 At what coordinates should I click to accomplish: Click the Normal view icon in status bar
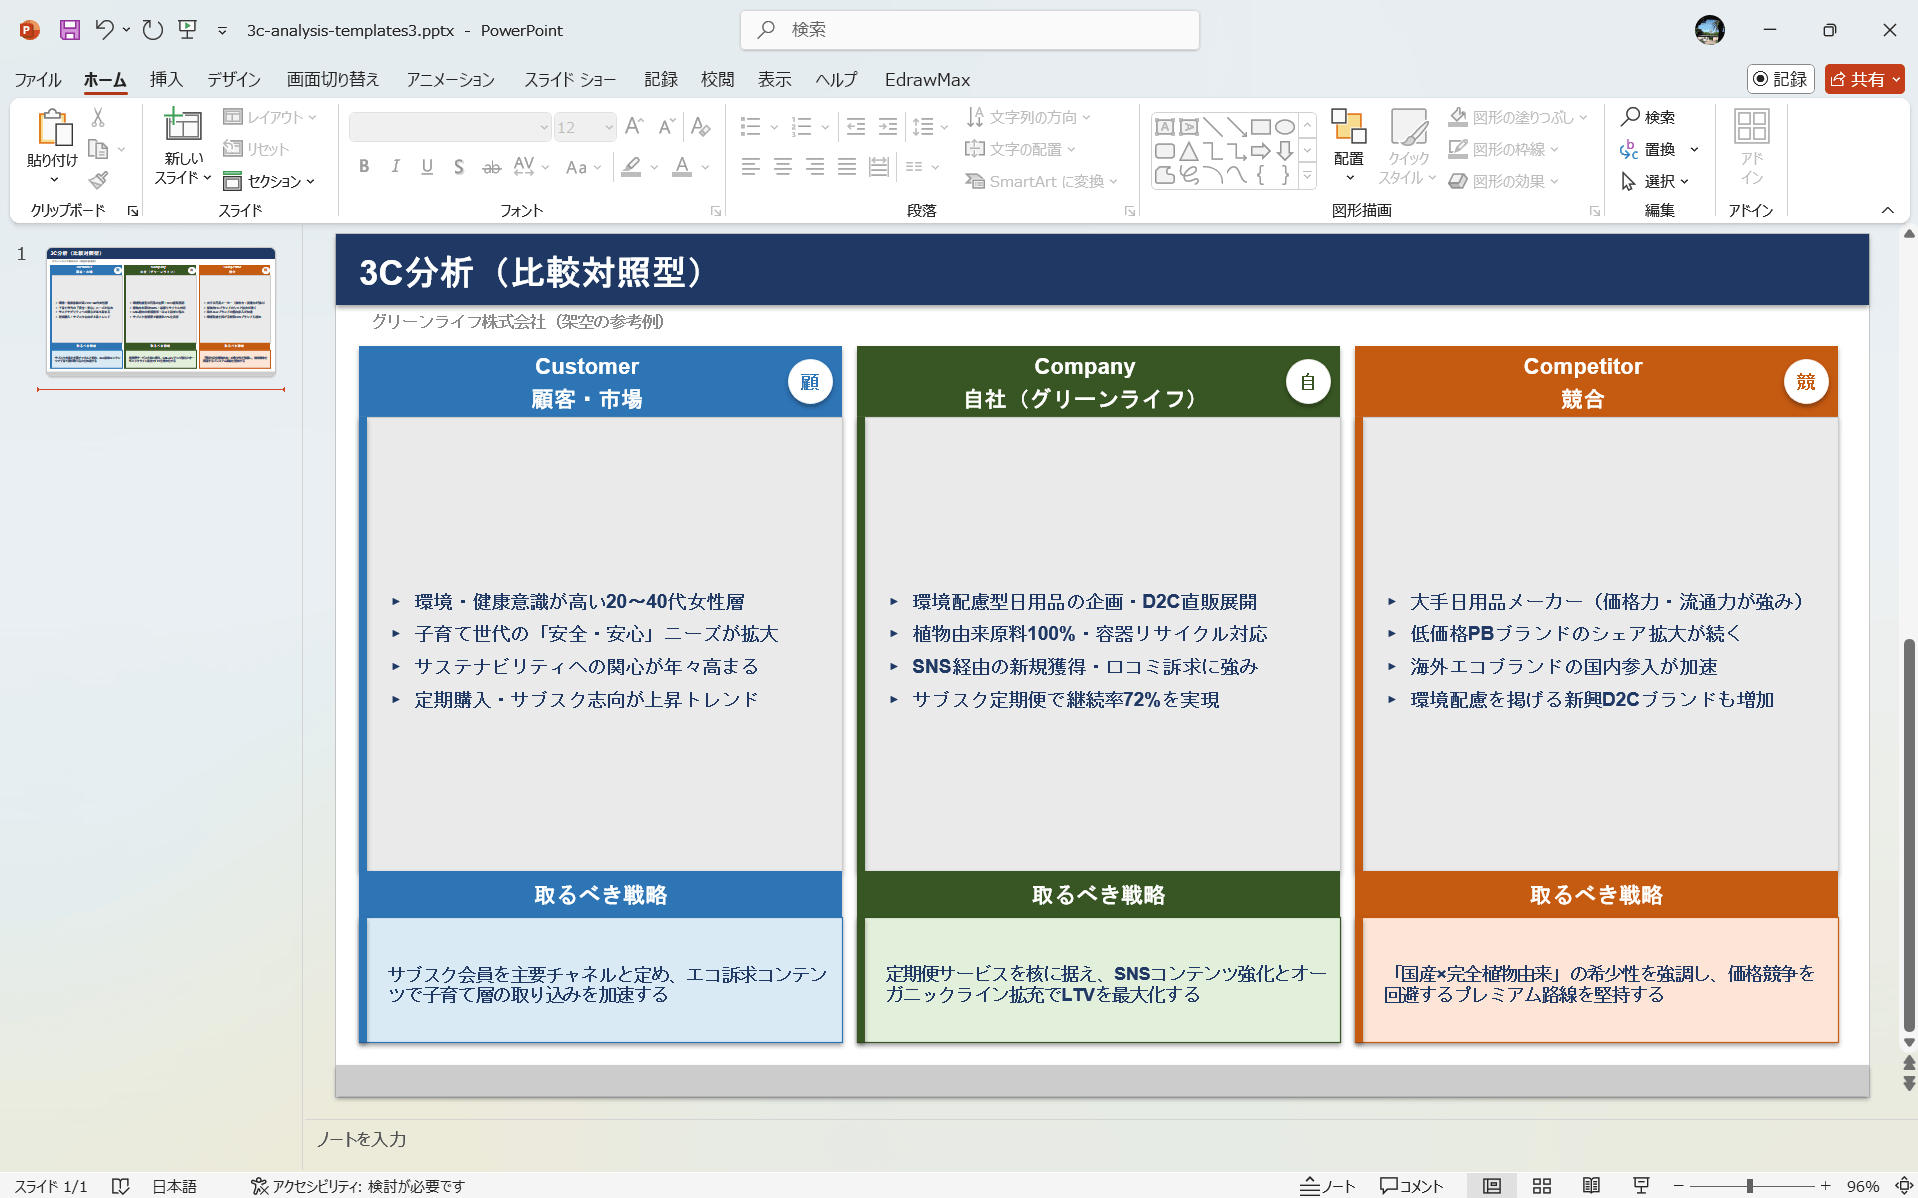1492,1186
